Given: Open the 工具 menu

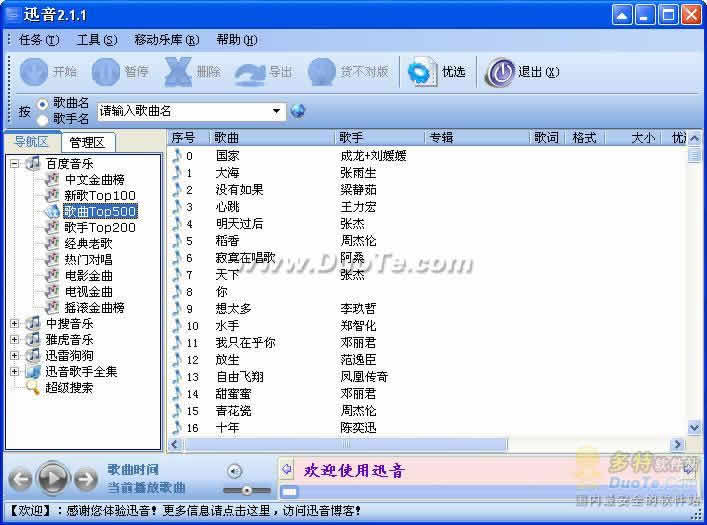Looking at the screenshot, I should pos(97,40).
